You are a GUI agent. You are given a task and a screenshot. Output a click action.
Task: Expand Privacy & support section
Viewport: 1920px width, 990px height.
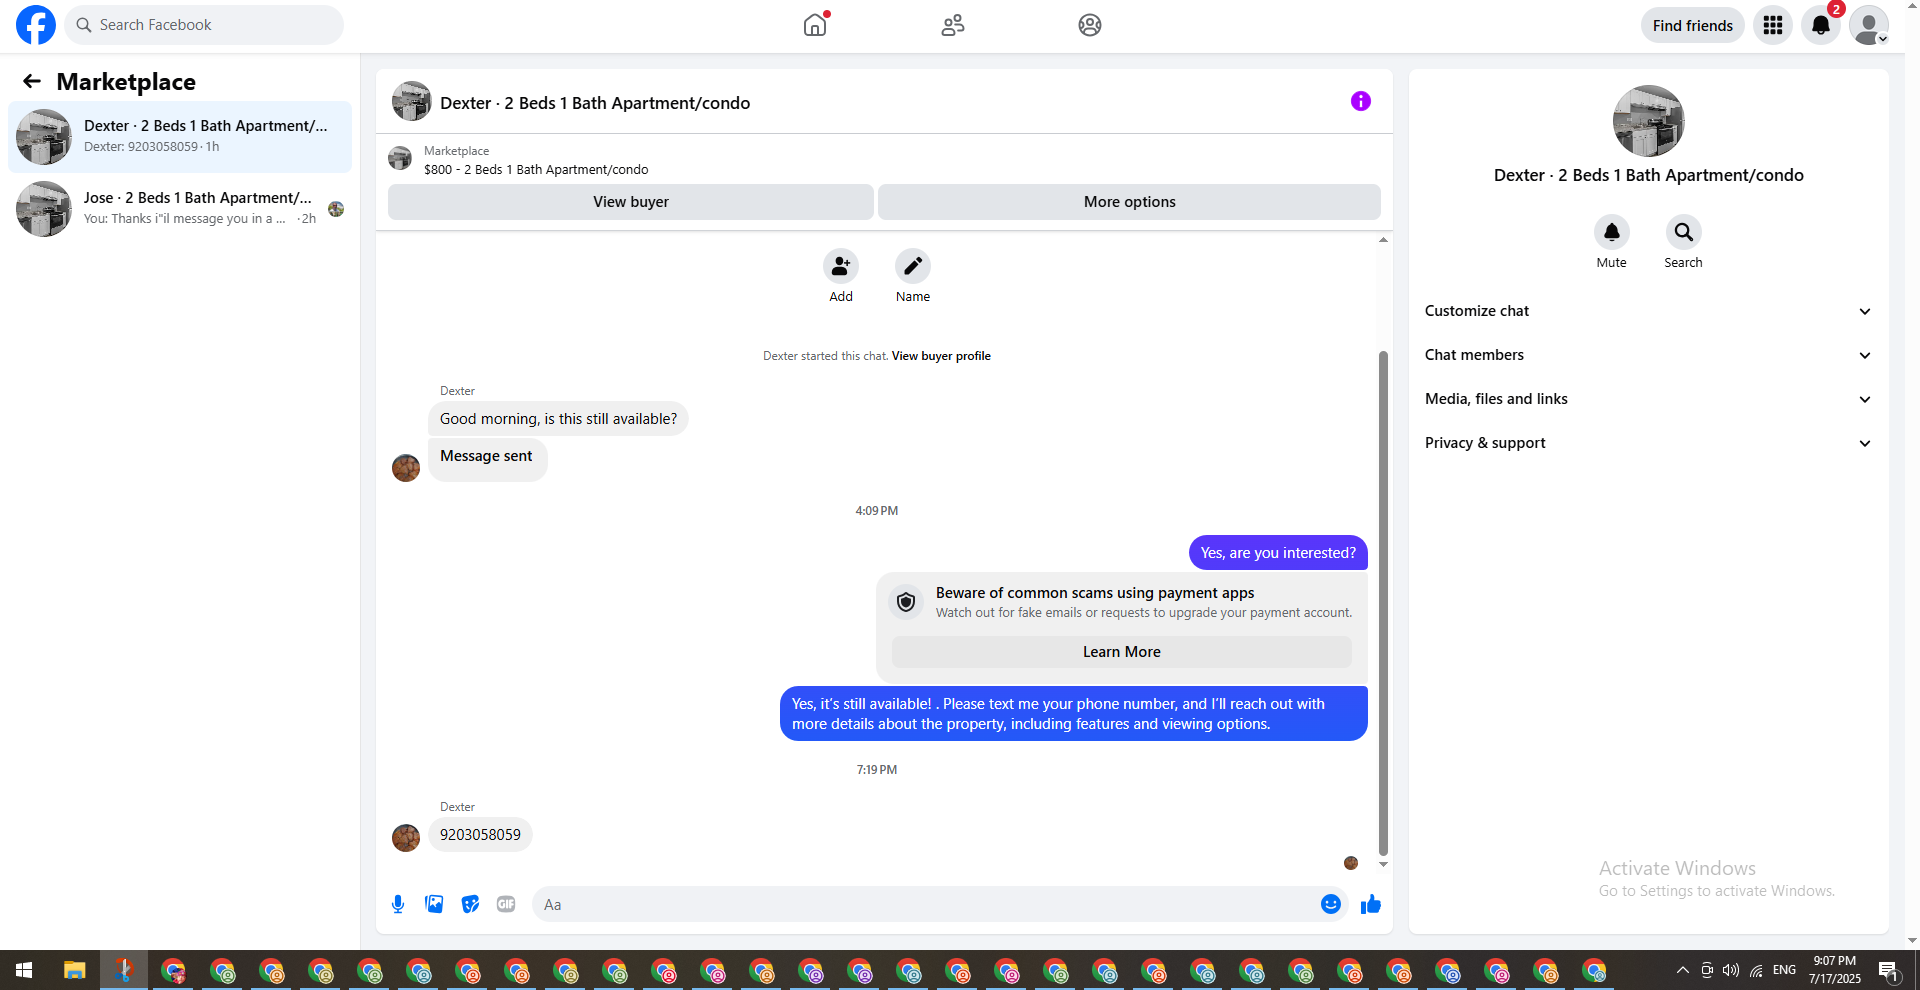click(1649, 443)
